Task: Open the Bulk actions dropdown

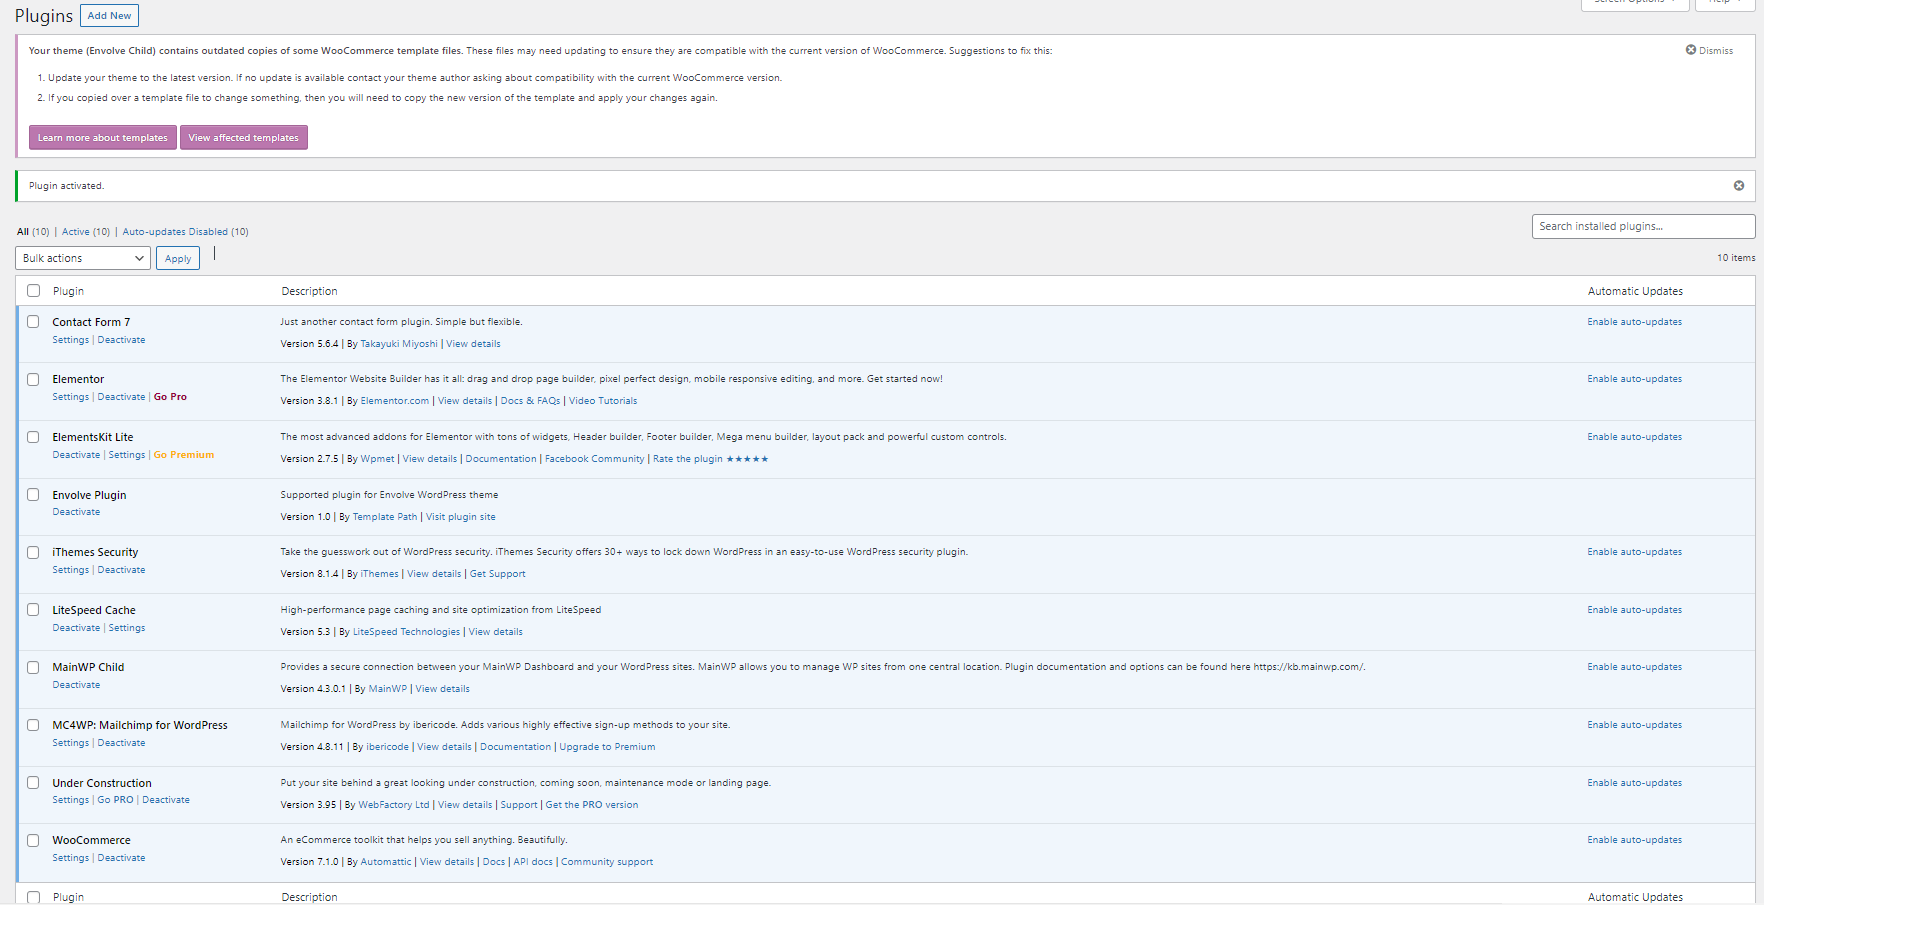Action: coord(83,258)
